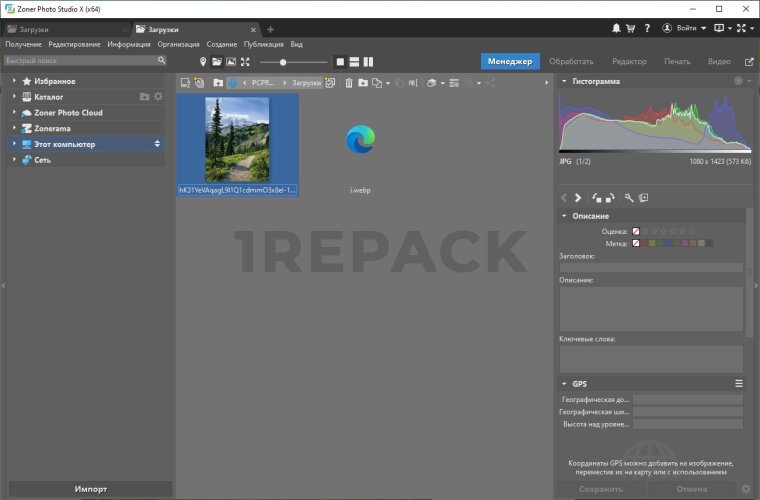Switch to two vertical panes layout
Viewport: 760px width, 500px height.
point(368,62)
